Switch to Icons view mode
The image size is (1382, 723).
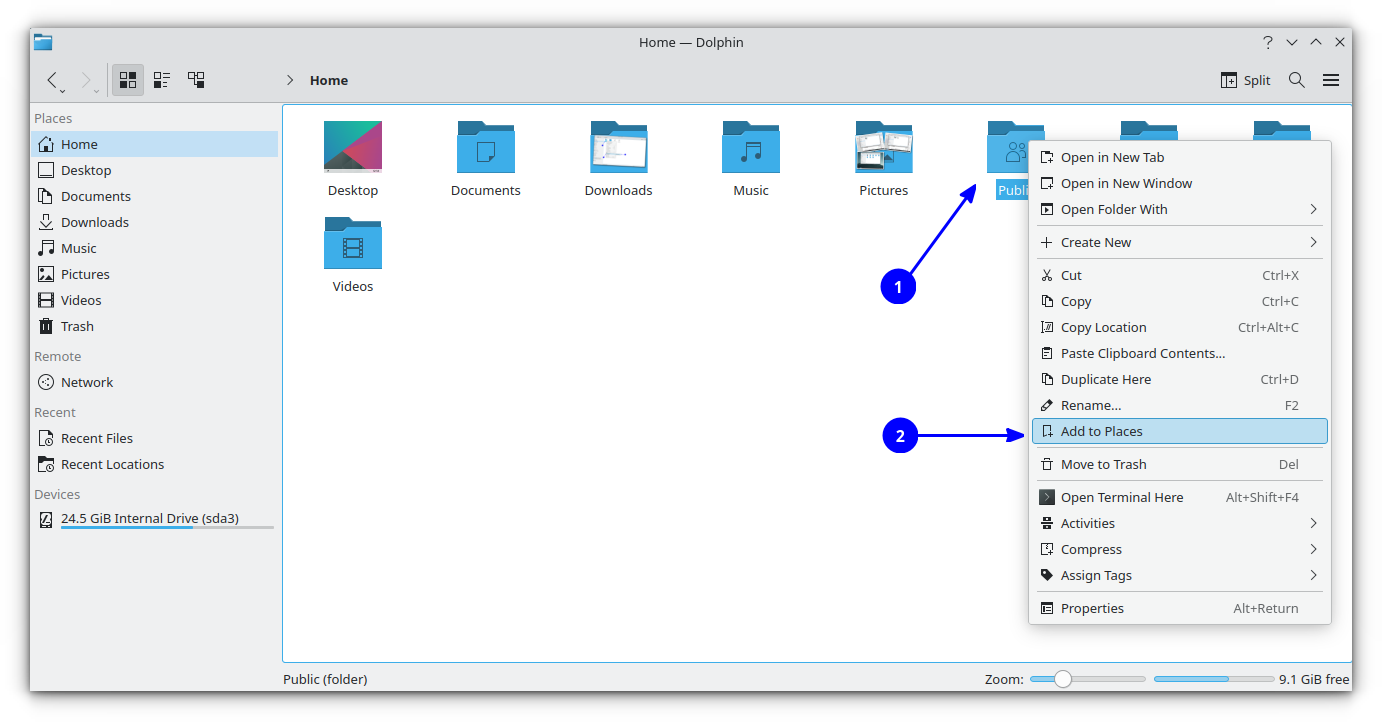click(x=127, y=80)
